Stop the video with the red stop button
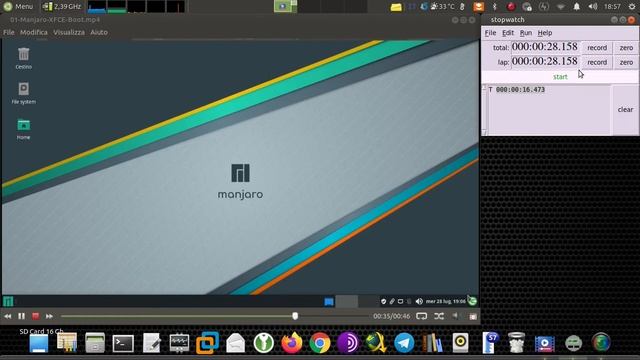 [36, 316]
